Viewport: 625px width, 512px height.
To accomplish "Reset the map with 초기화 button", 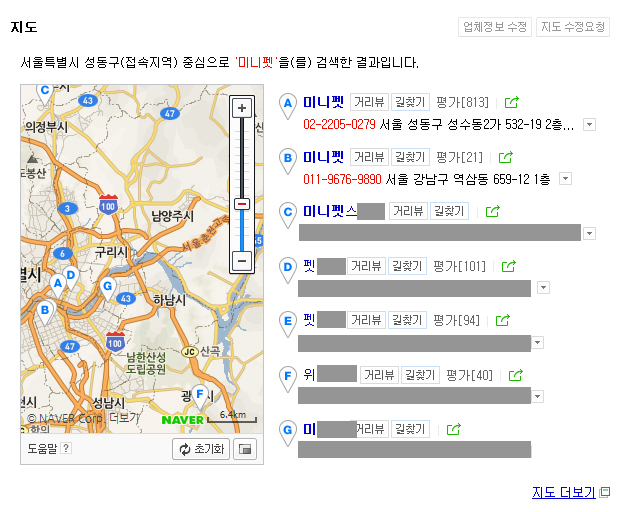I will point(201,449).
